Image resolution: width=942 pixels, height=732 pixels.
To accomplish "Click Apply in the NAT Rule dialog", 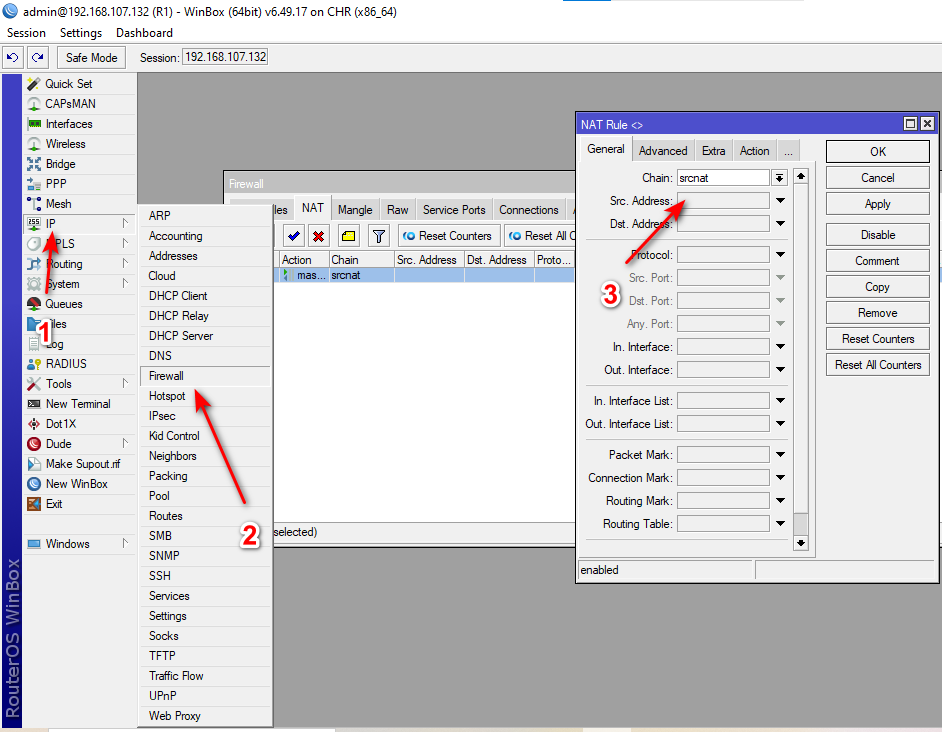I will (x=877, y=204).
